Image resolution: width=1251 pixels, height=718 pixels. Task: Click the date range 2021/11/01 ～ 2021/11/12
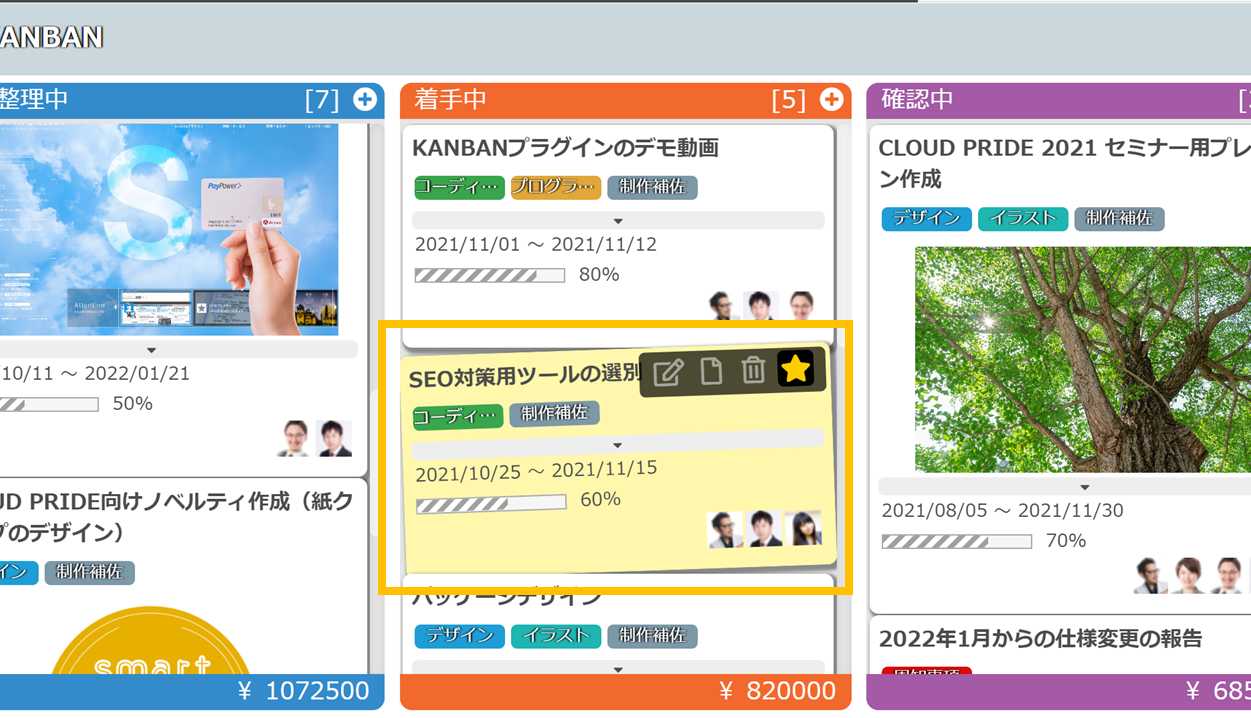(536, 245)
